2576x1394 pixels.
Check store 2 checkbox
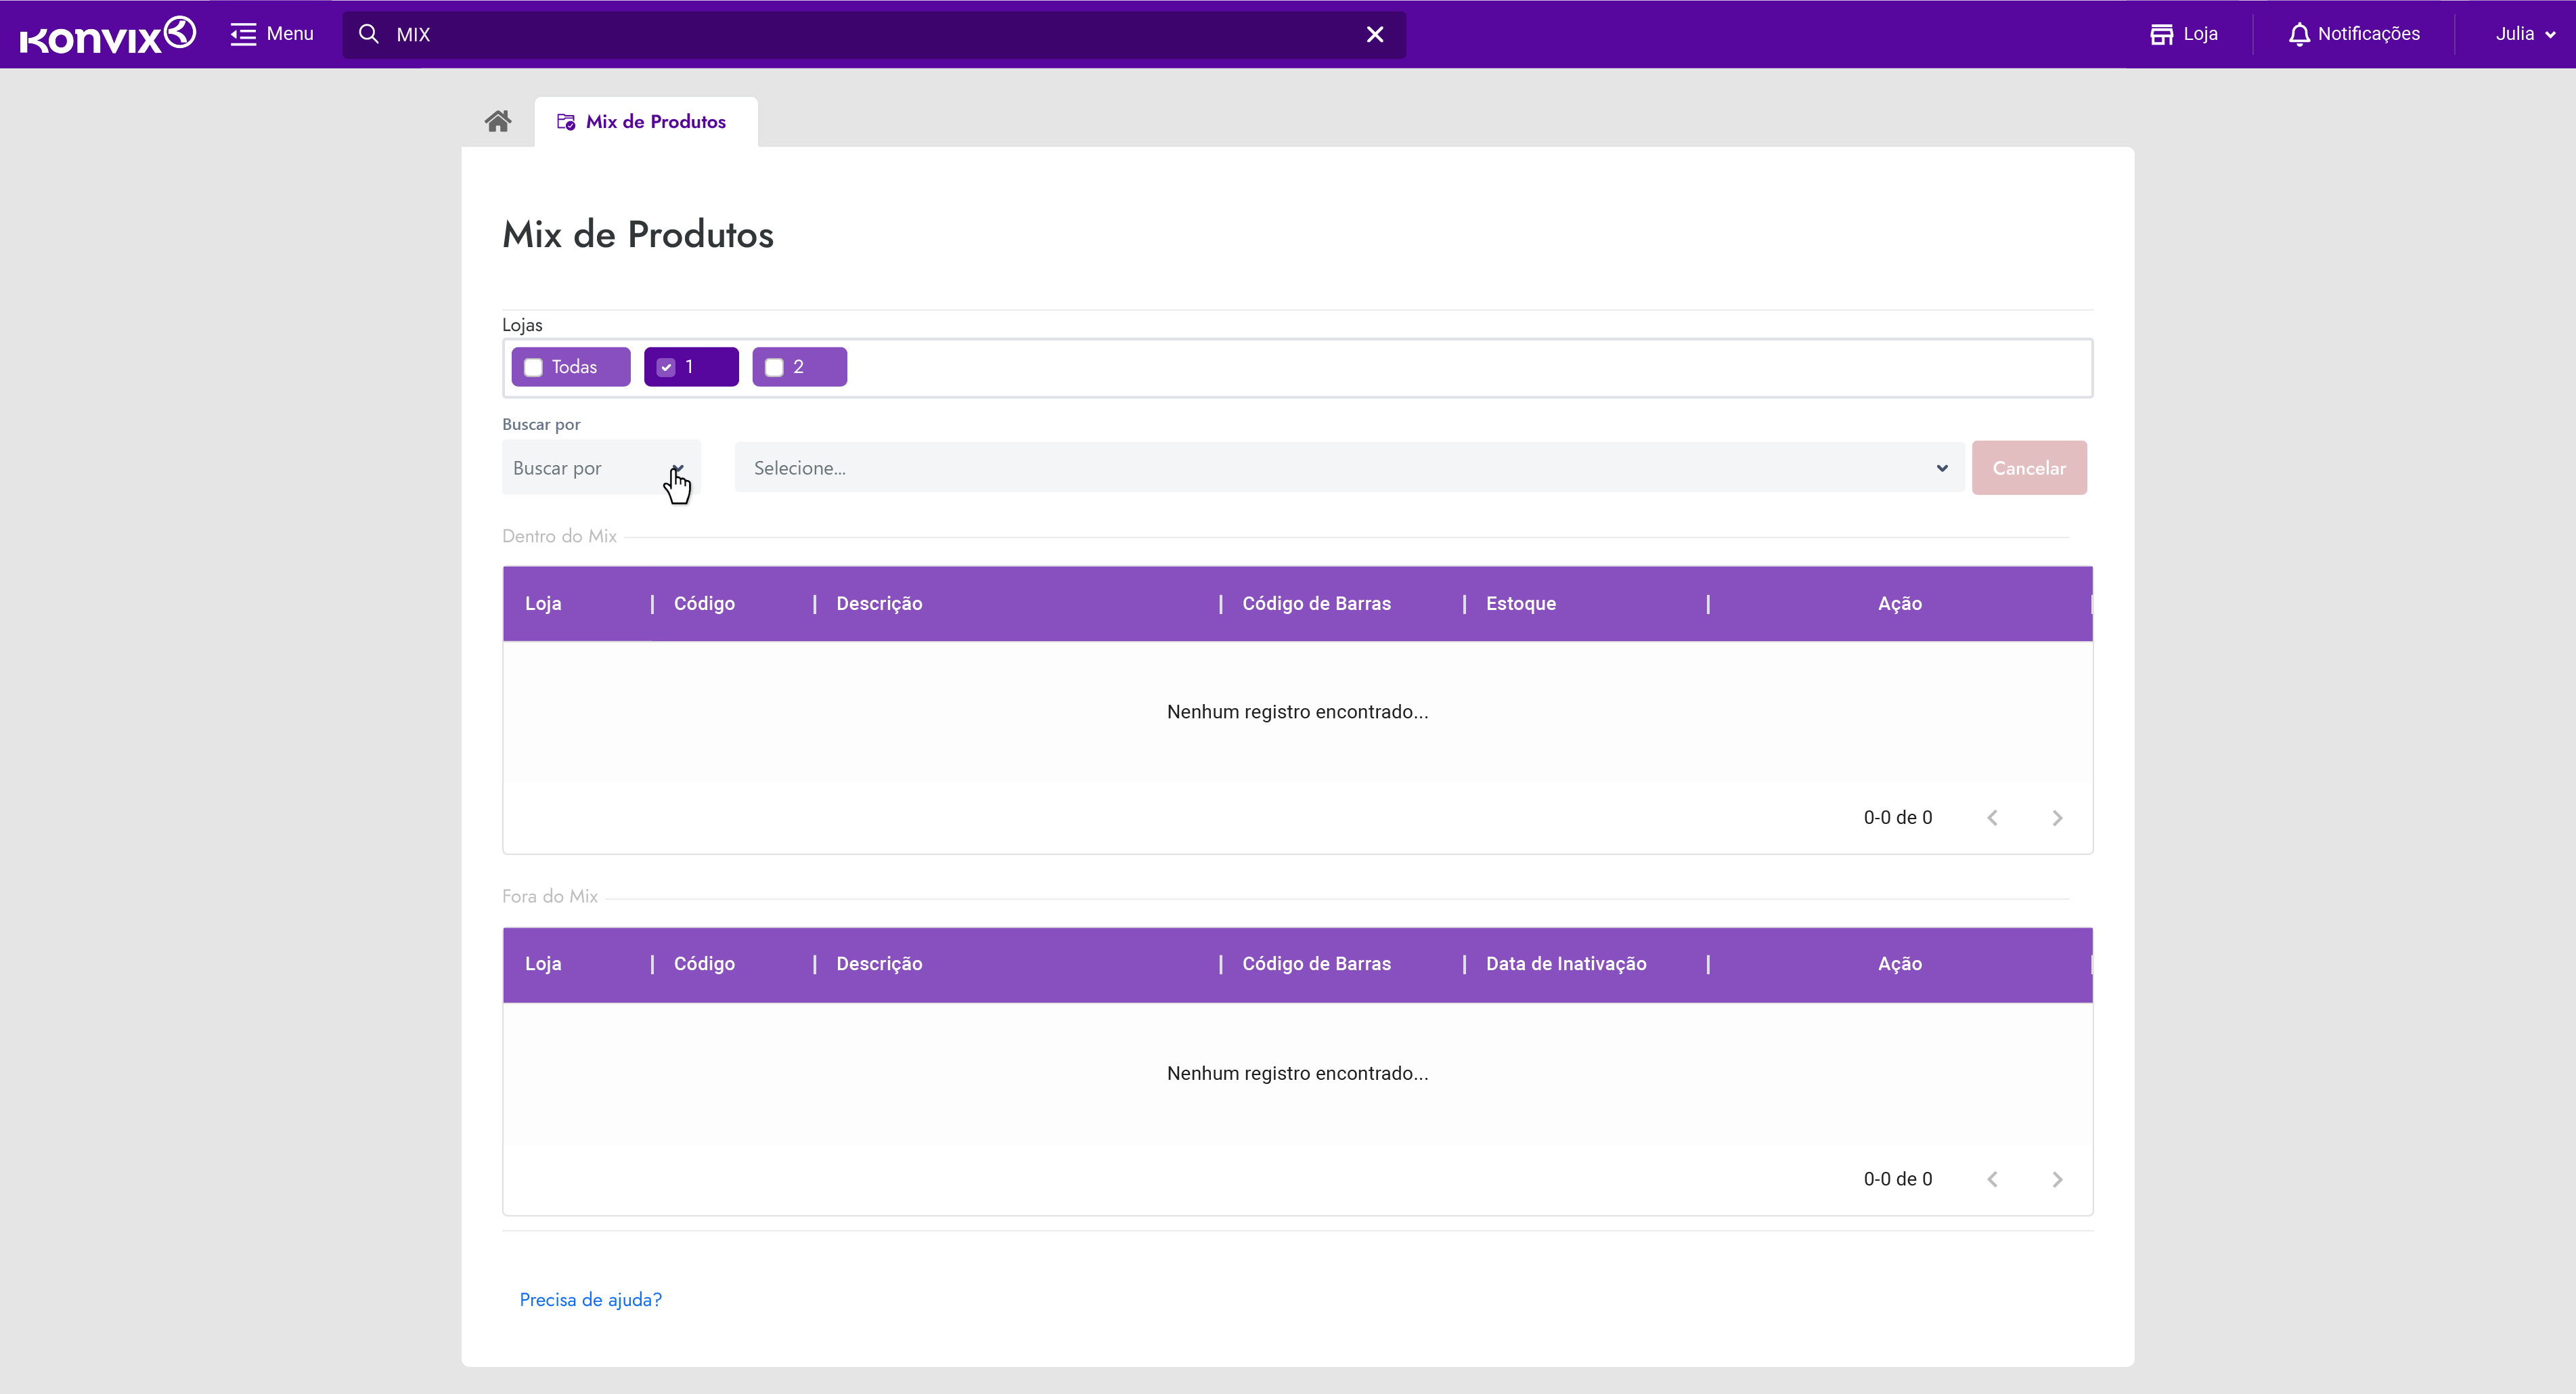click(774, 367)
